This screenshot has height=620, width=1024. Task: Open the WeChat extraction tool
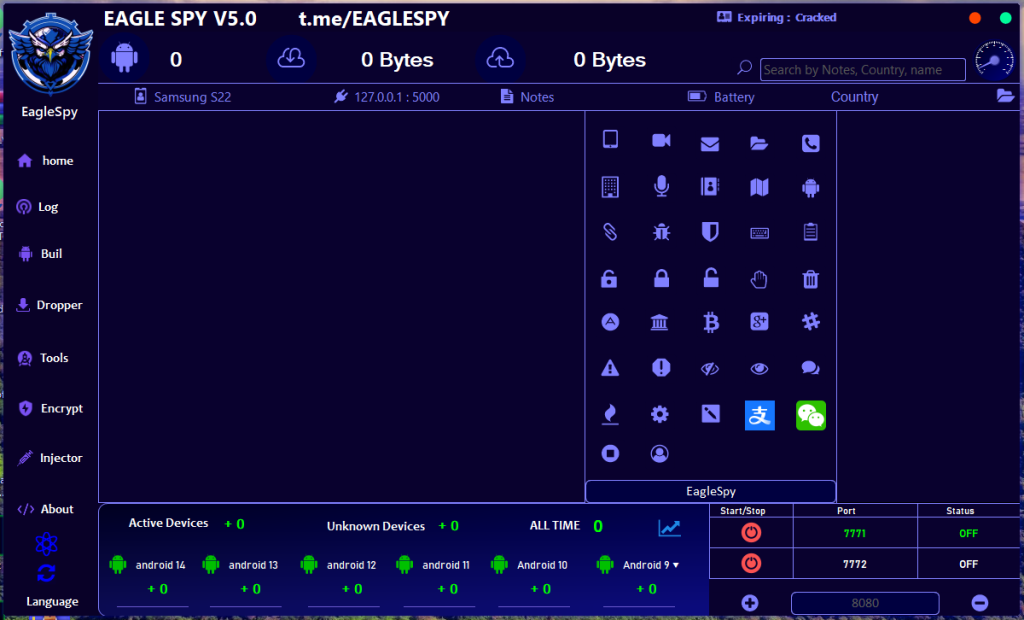pos(810,414)
